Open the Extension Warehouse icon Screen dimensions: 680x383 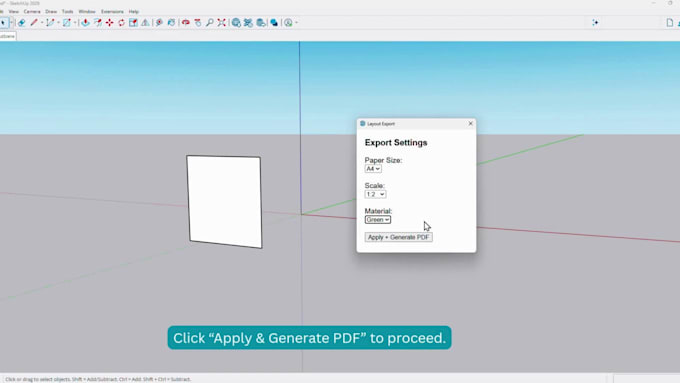click(248, 23)
